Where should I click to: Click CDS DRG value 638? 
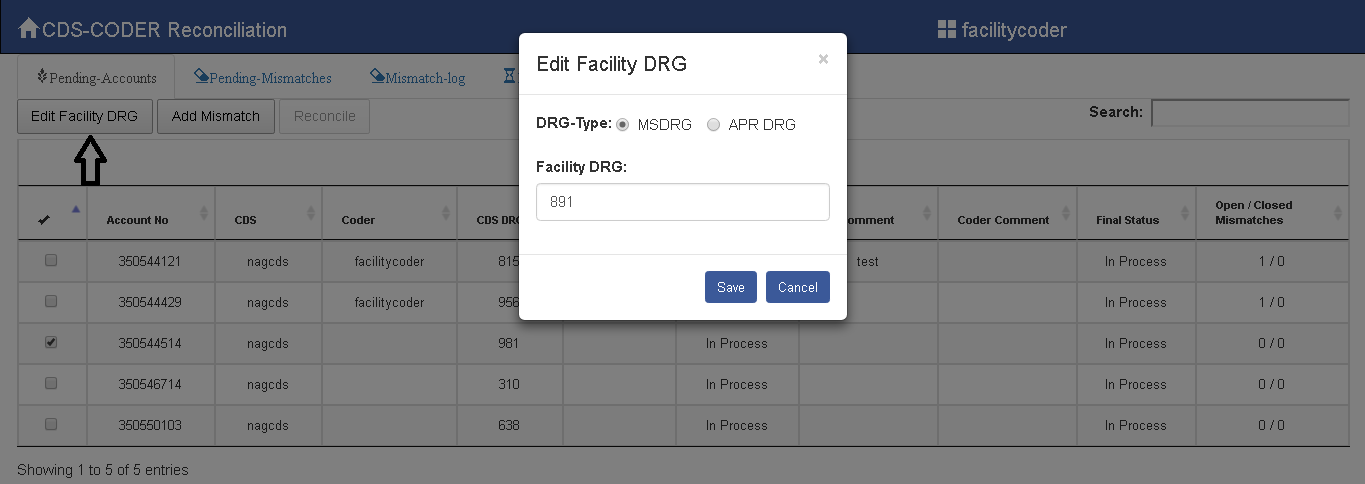(x=509, y=425)
